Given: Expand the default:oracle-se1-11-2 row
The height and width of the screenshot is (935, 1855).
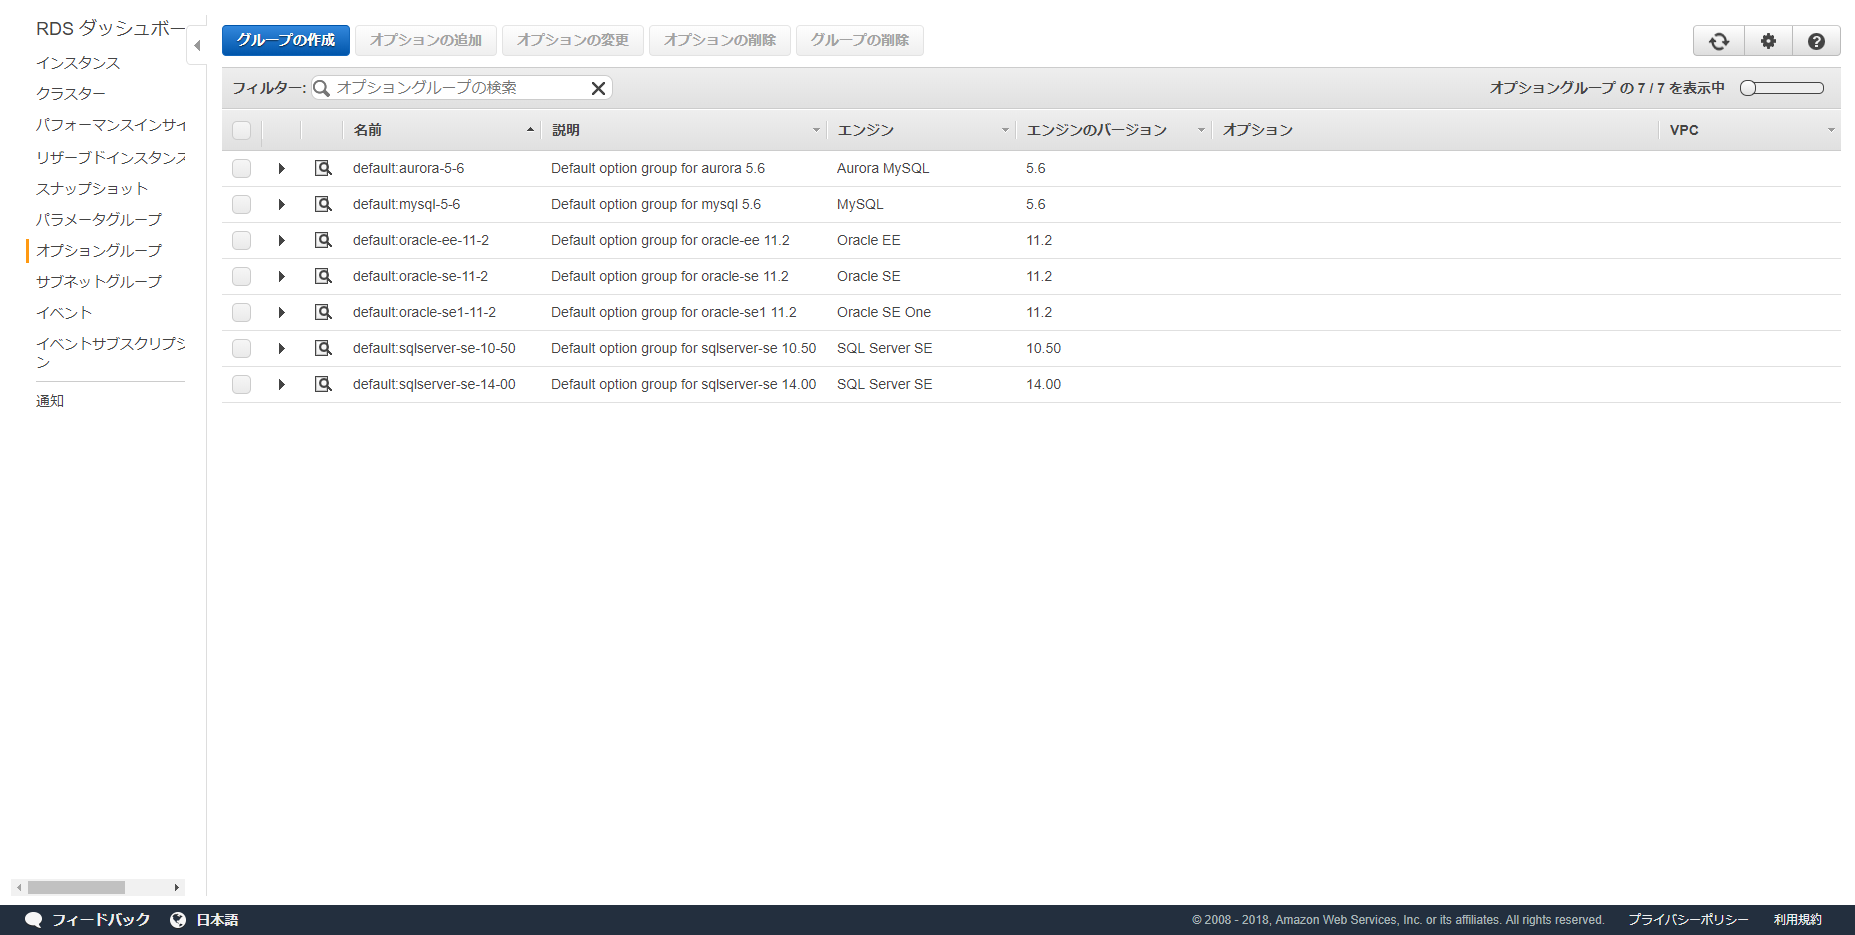Looking at the screenshot, I should 282,312.
